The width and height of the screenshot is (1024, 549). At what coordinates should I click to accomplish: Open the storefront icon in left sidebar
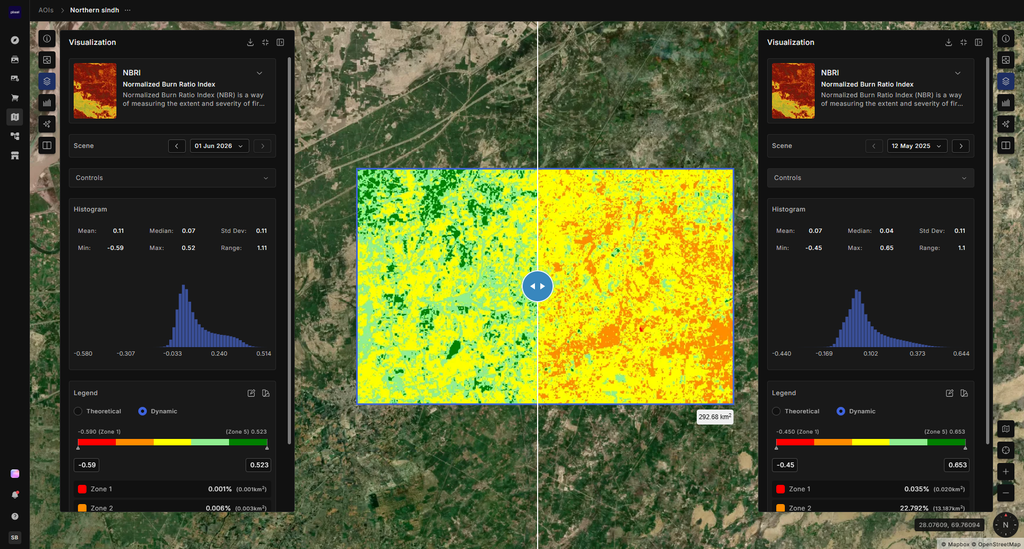[14, 155]
